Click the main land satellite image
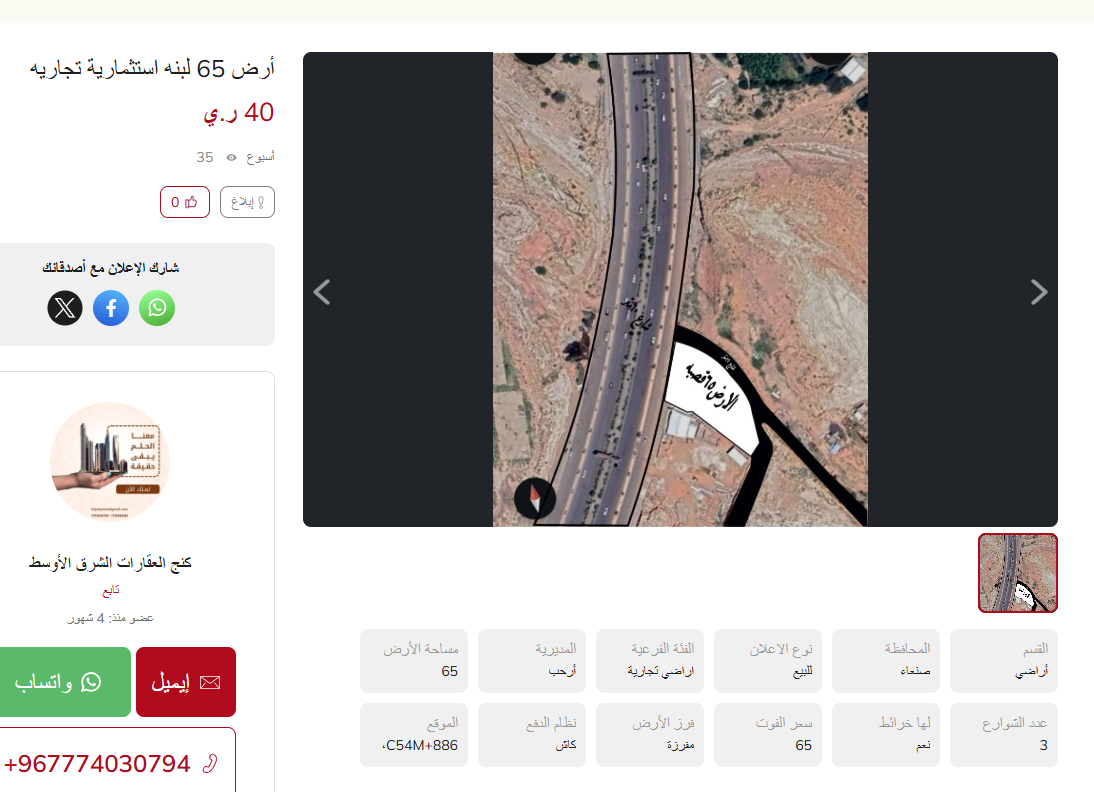This screenshot has width=1094, height=792. (680, 289)
